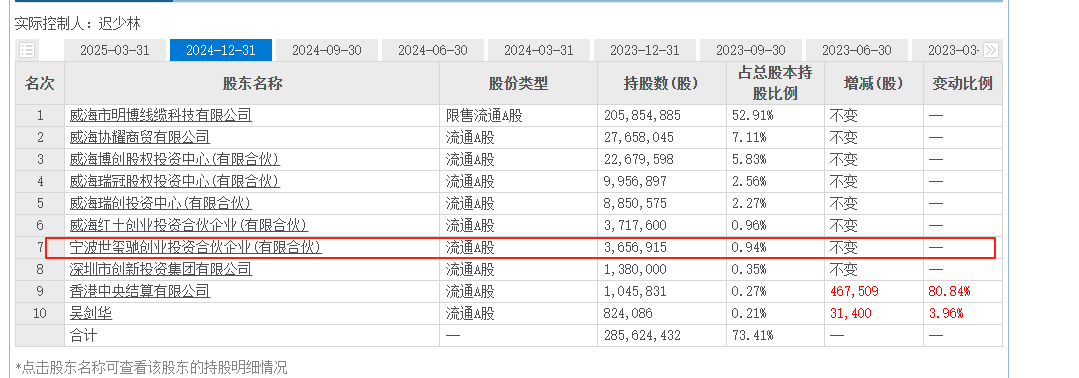Viewport: 1079px width, 378px height.
Task: Select the 2023-12-31 date tab
Action: pos(645,50)
